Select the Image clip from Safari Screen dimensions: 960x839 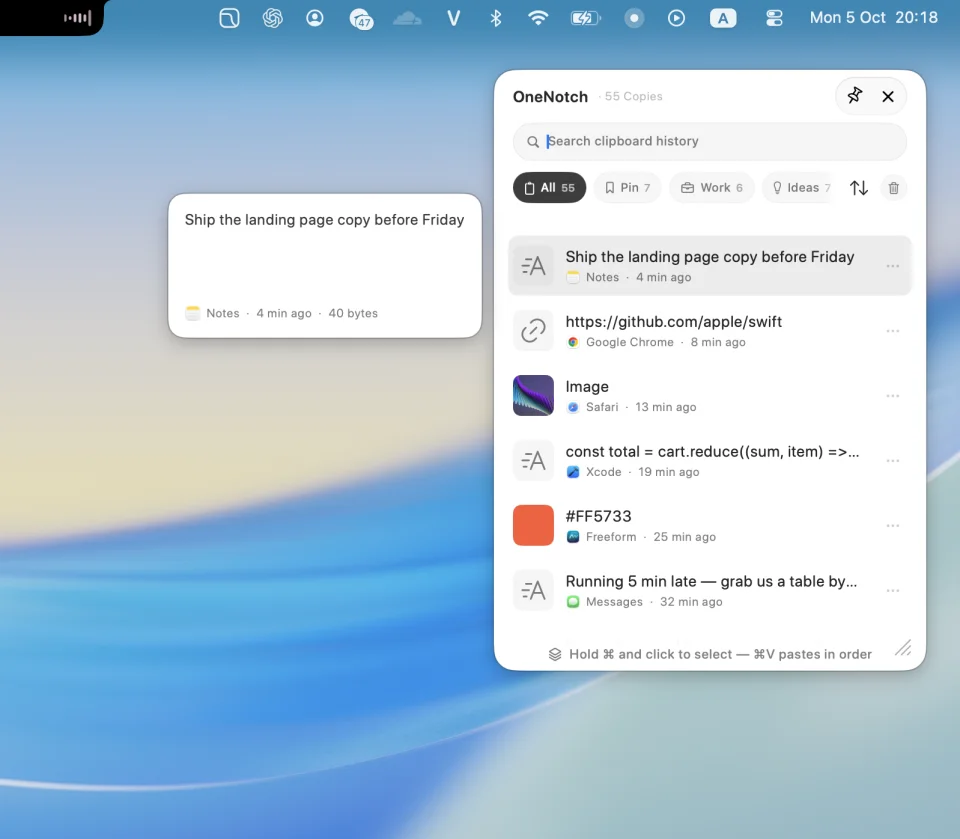pyautogui.click(x=710, y=396)
